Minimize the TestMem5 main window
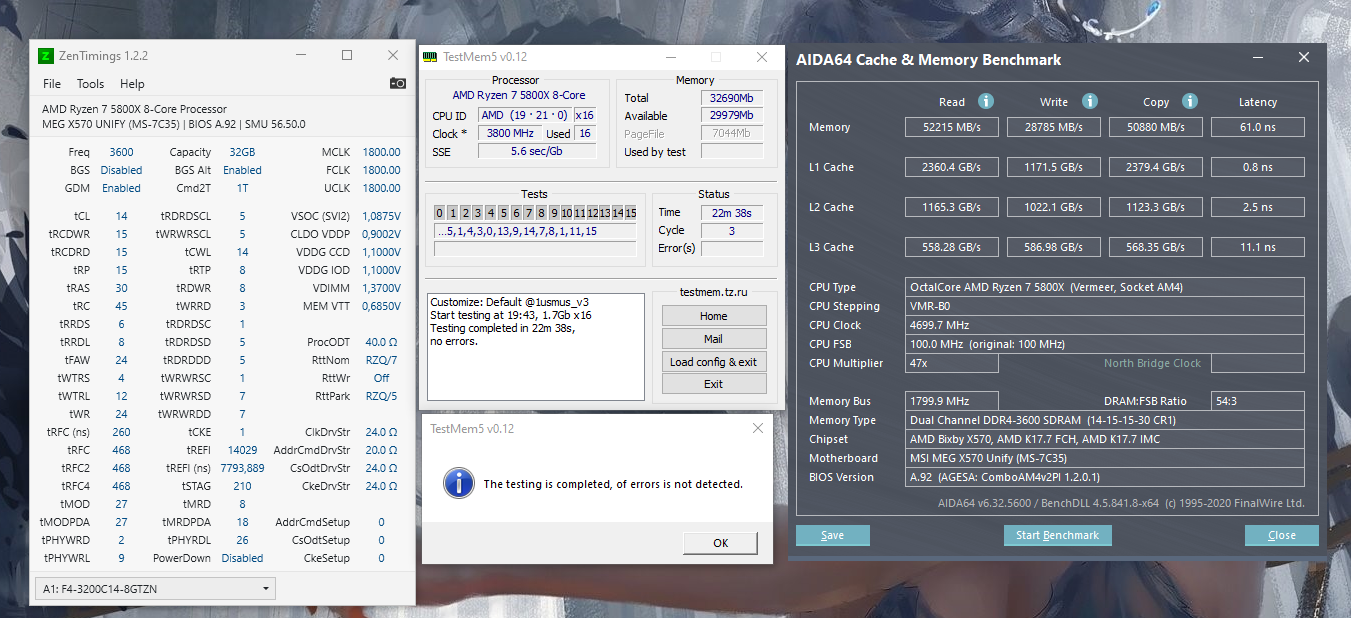The image size is (1351, 618). click(669, 57)
